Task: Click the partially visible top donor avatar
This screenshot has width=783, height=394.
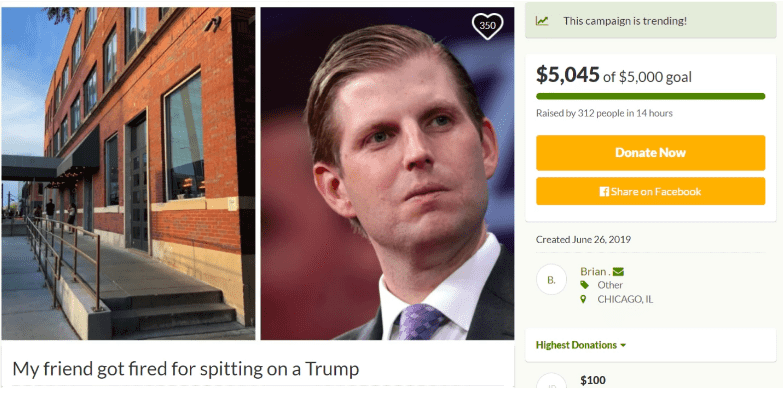Action: click(x=551, y=381)
